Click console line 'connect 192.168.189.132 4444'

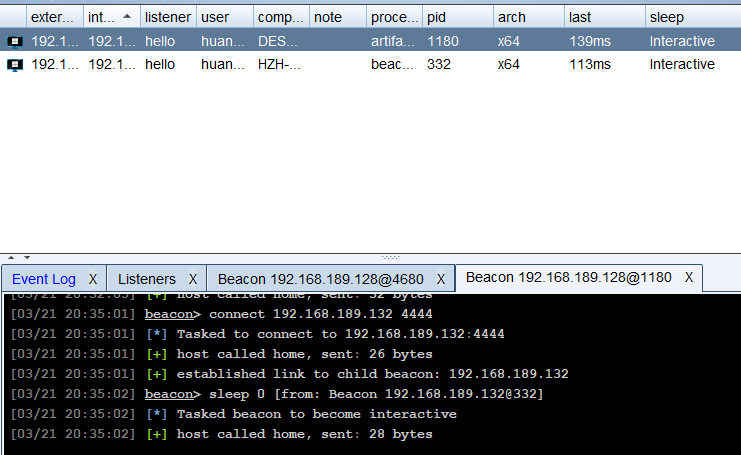321,314
